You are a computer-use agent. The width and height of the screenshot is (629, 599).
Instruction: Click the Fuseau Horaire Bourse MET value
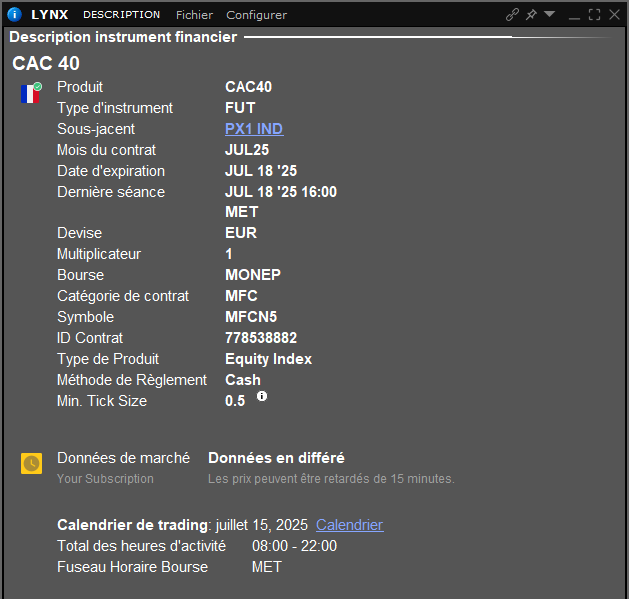pyautogui.click(x=266, y=567)
